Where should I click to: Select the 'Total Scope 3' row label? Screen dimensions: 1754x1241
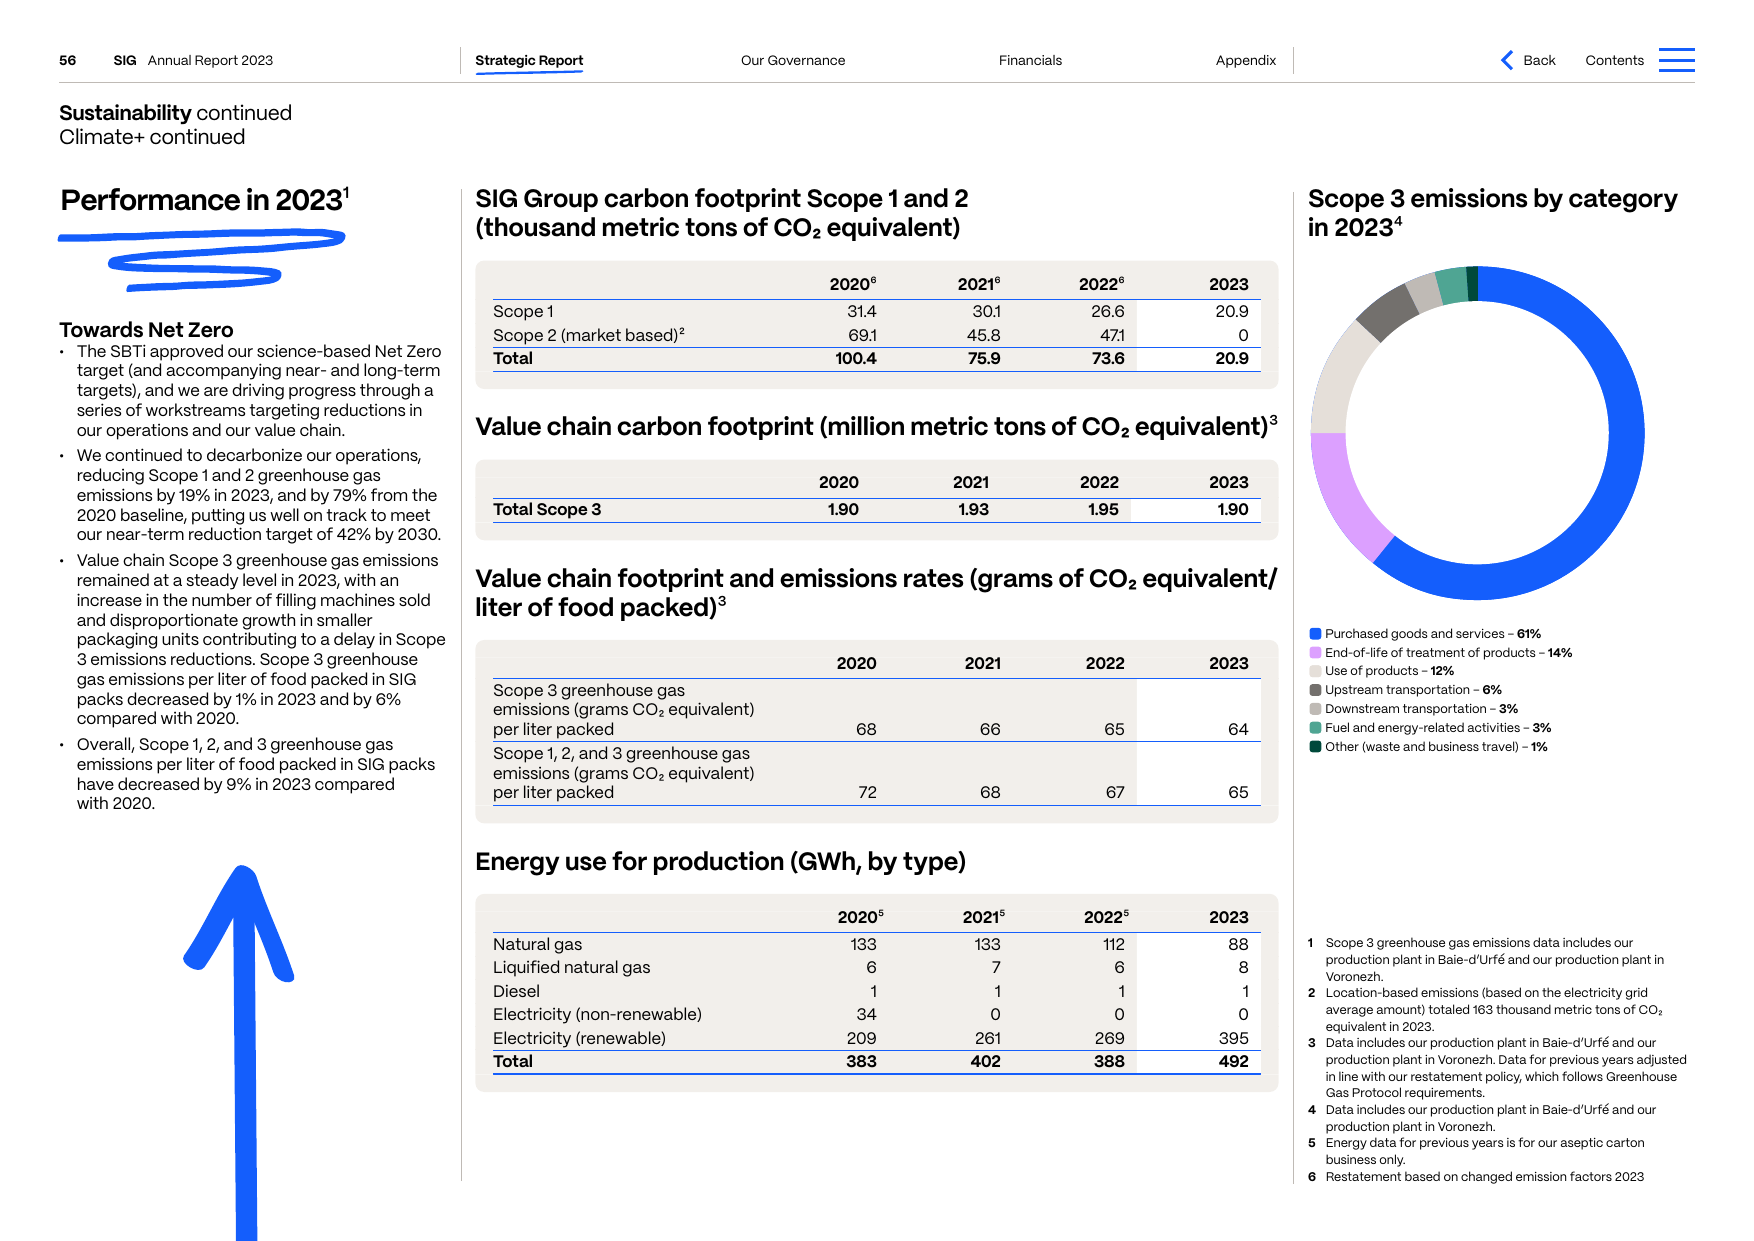[x=547, y=509]
